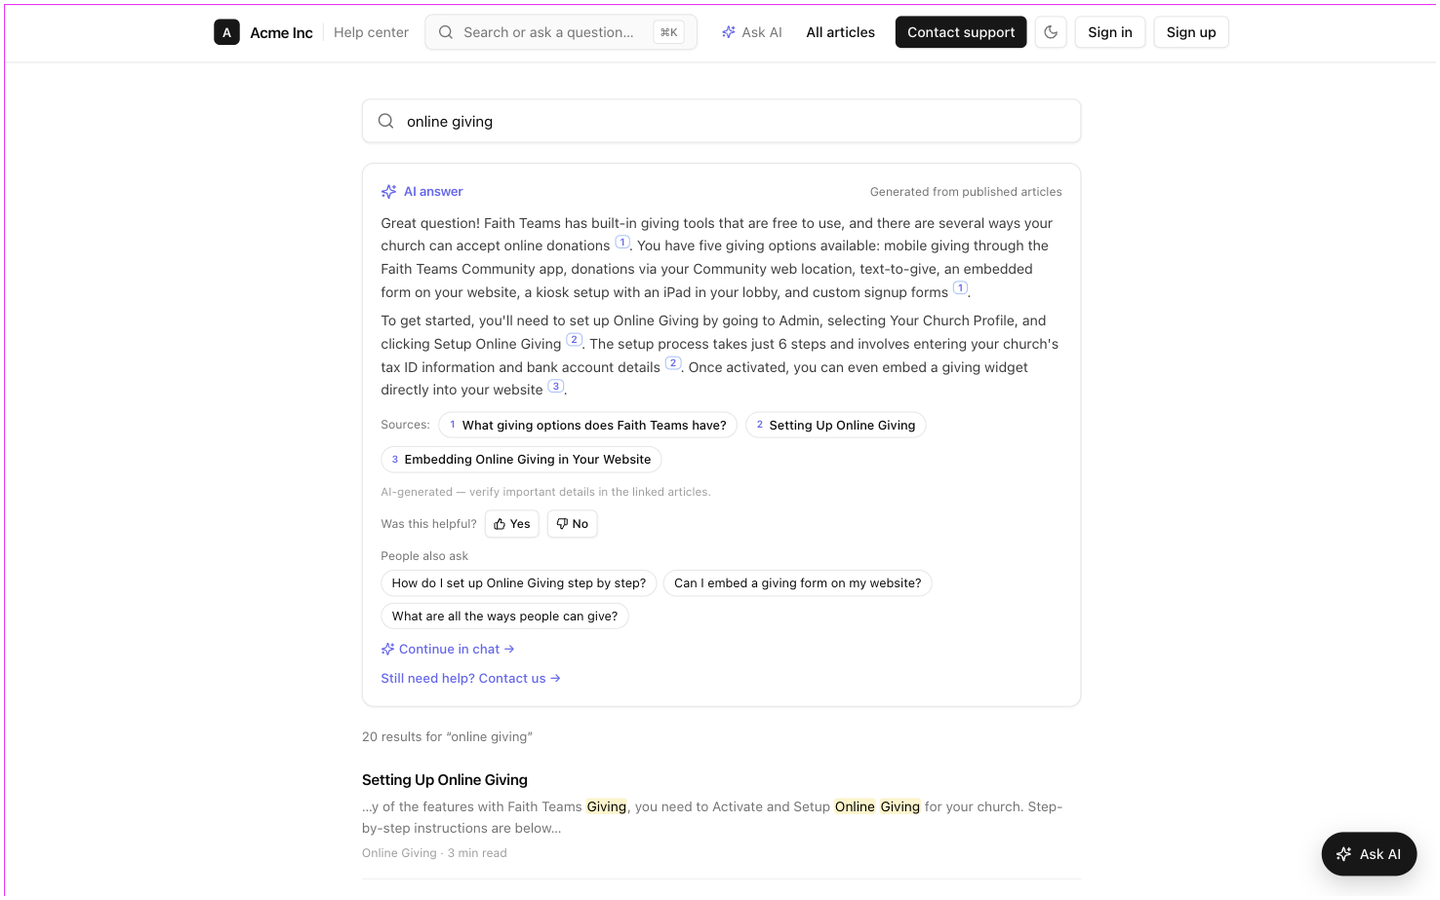
Task: Click citation 1 after 'custom signup forms'
Action: tap(960, 288)
